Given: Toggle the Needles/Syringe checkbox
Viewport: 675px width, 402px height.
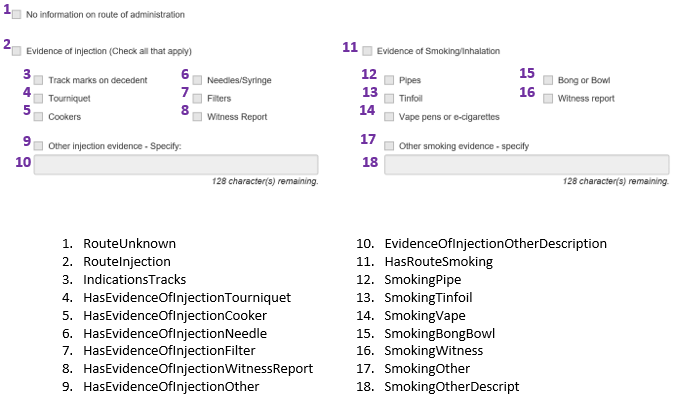Looking at the screenshot, I should click(197, 80).
